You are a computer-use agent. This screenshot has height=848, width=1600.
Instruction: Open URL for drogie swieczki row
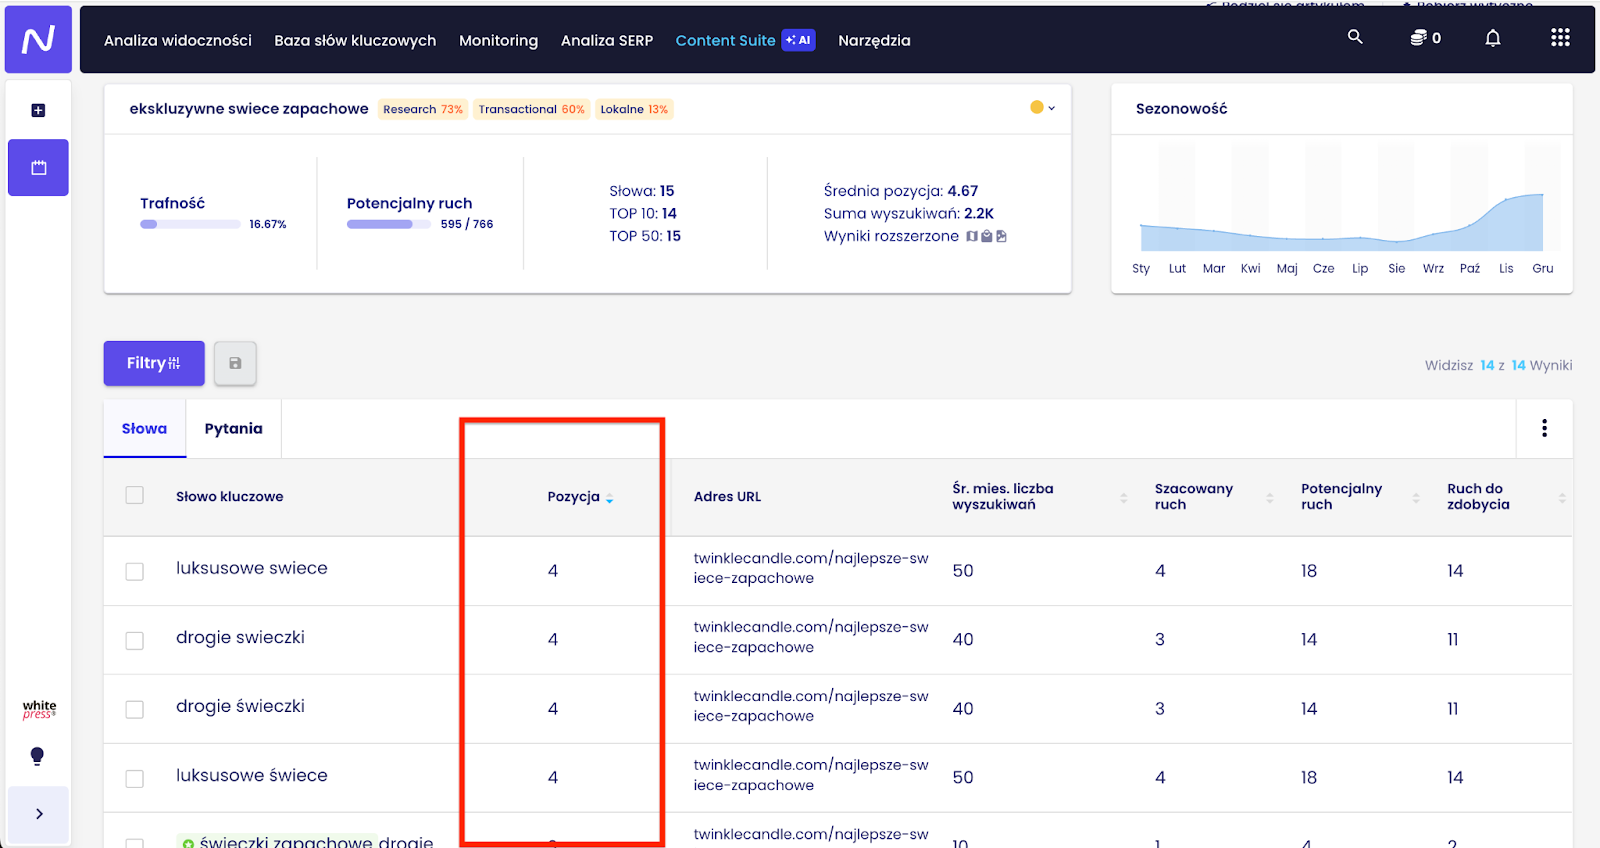(811, 637)
